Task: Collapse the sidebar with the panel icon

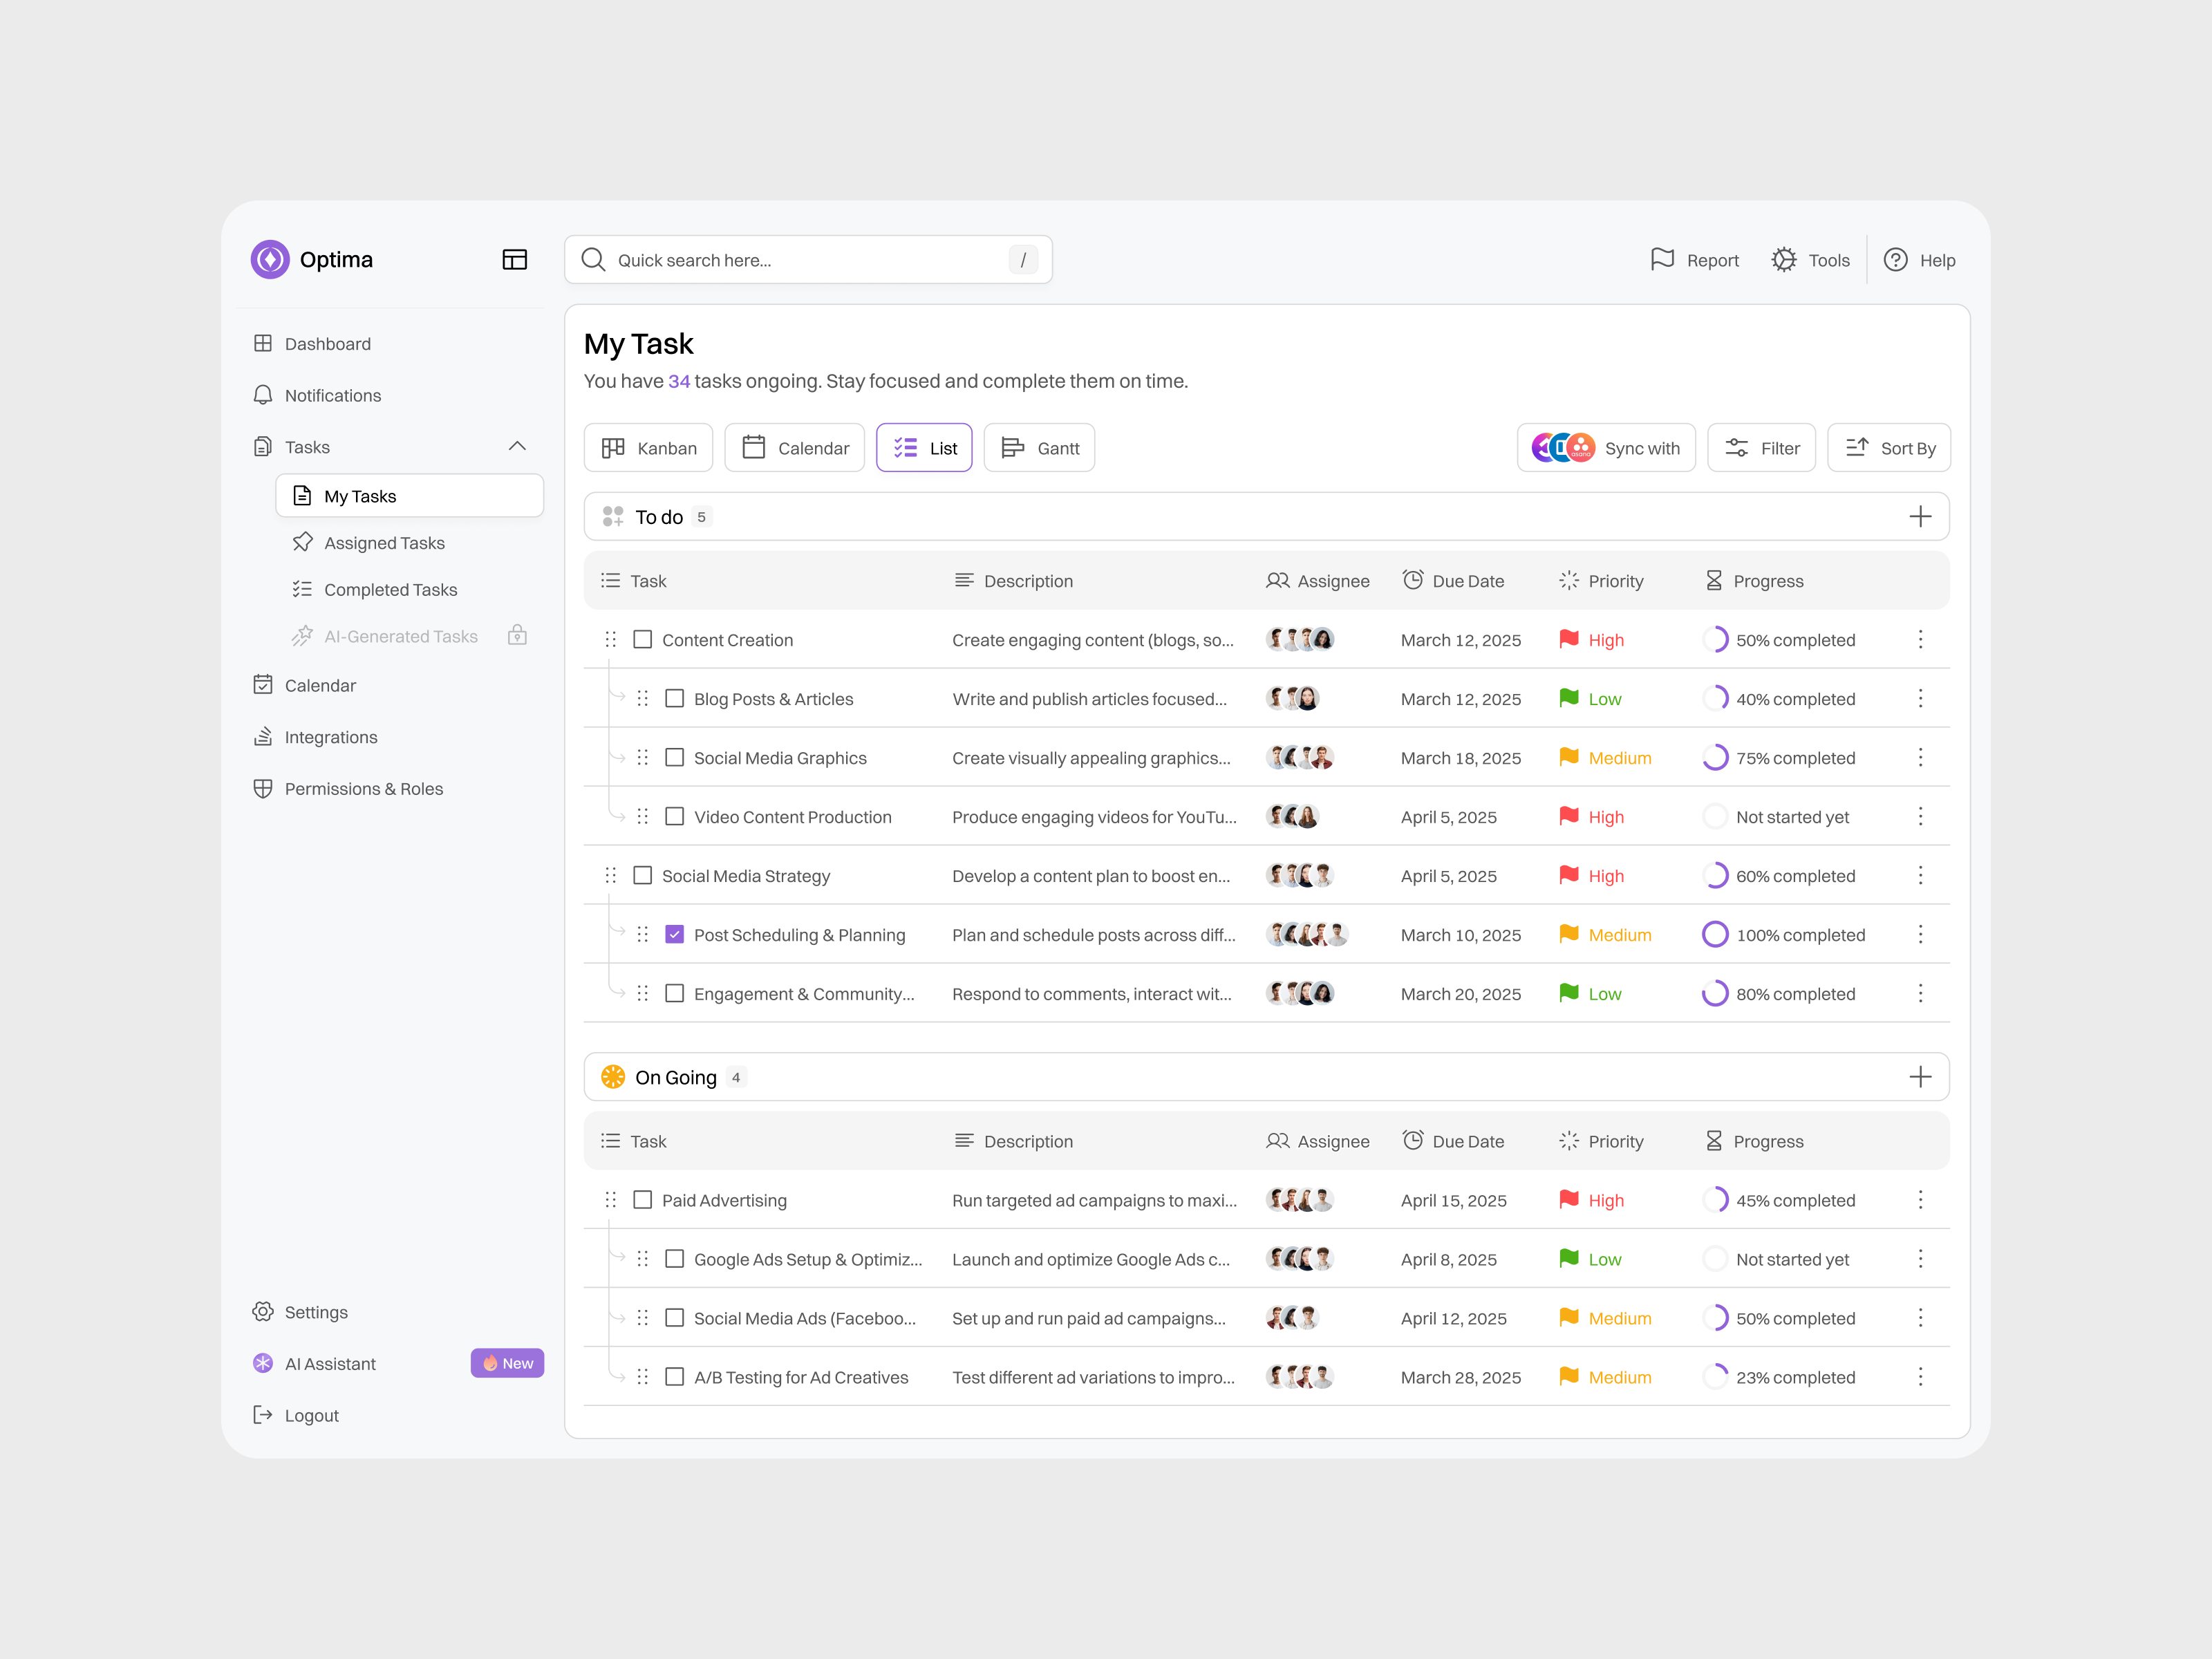Action: [x=515, y=259]
